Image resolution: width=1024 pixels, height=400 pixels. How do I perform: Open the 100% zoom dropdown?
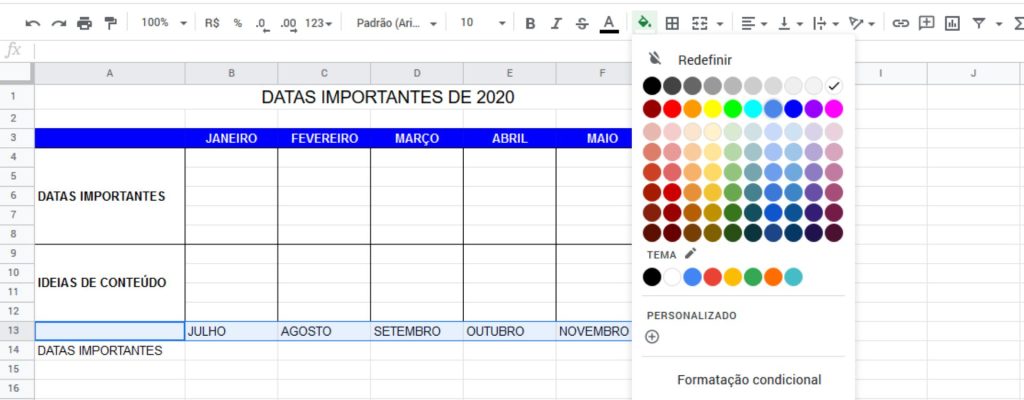164,23
